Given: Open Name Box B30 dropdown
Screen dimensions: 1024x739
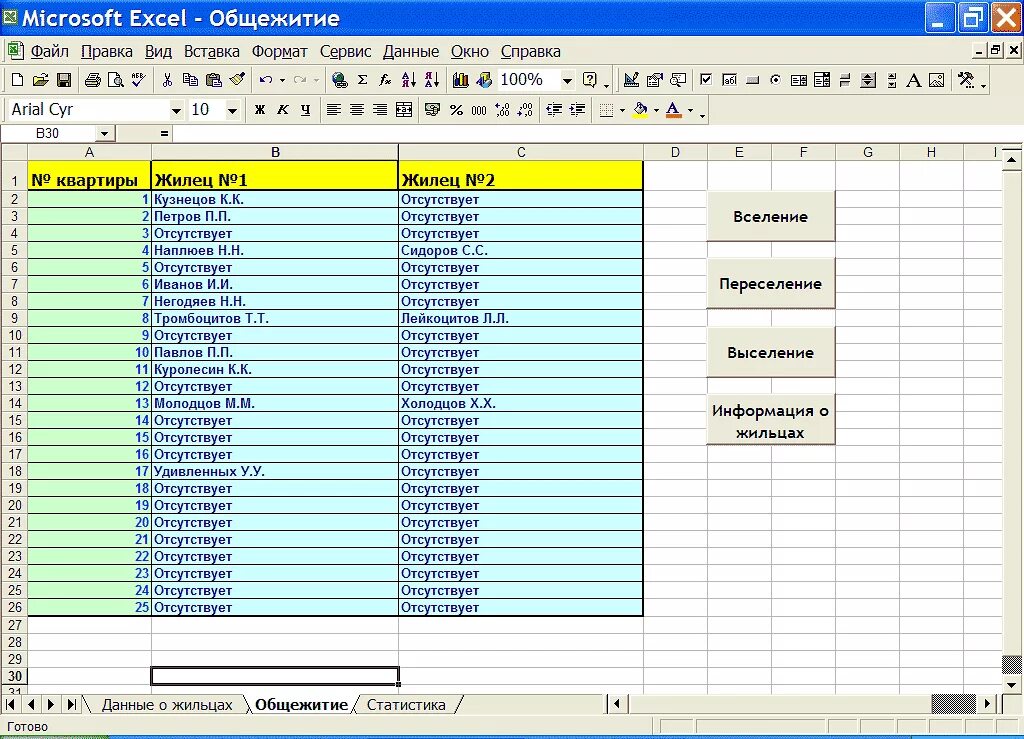Looking at the screenshot, I should 104,134.
